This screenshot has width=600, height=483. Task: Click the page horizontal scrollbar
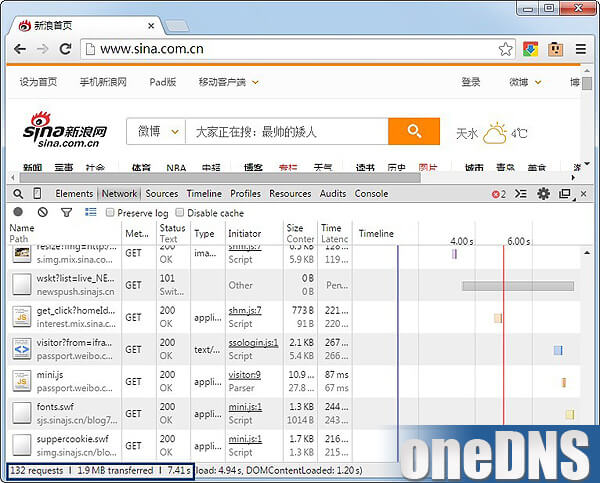(x=220, y=178)
